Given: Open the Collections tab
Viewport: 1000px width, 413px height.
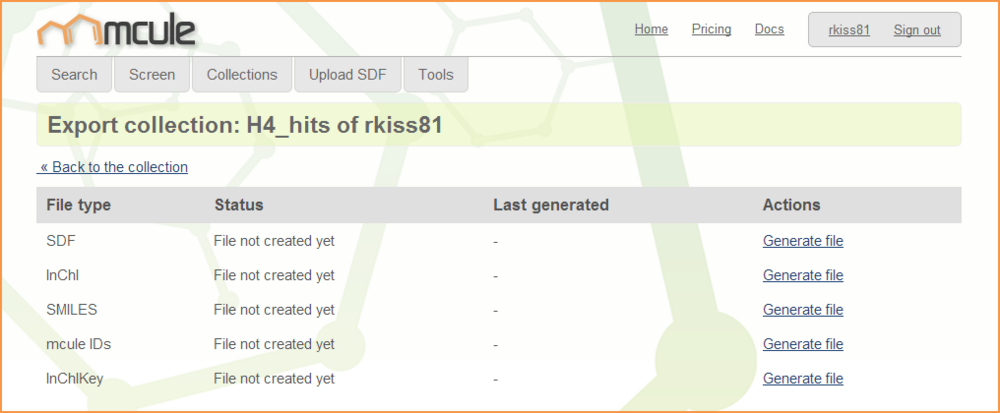Looking at the screenshot, I should [x=242, y=75].
